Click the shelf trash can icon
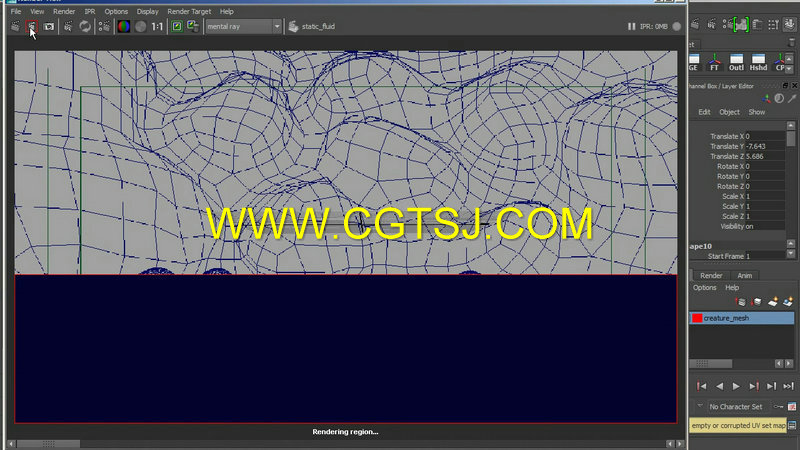Screen dimensions: 800x450 pyautogui.click(x=791, y=43)
